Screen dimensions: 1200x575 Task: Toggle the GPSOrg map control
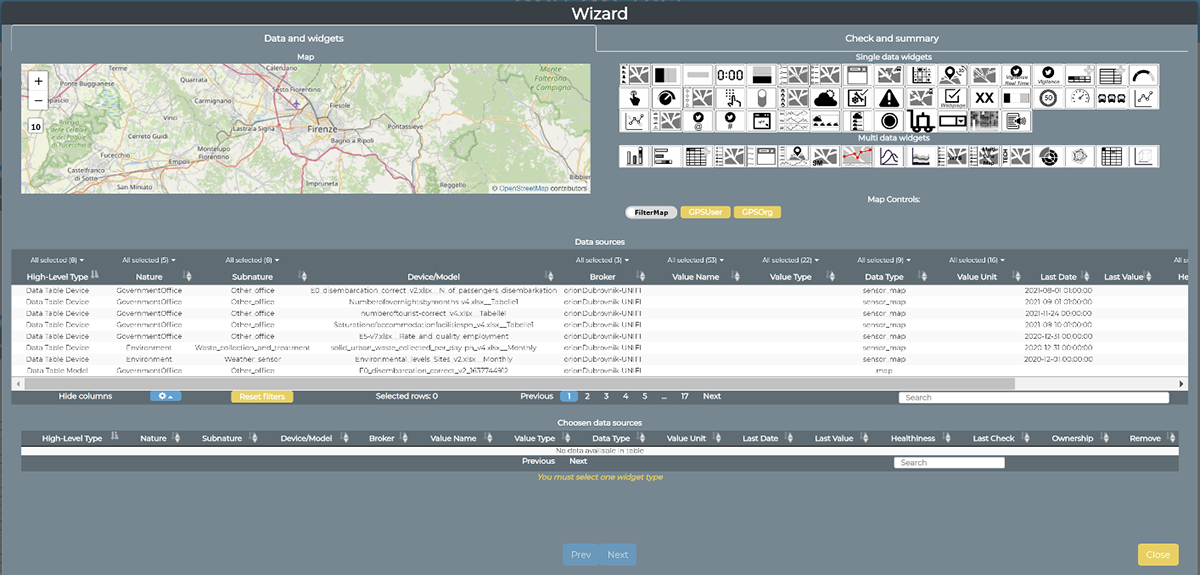[757, 212]
